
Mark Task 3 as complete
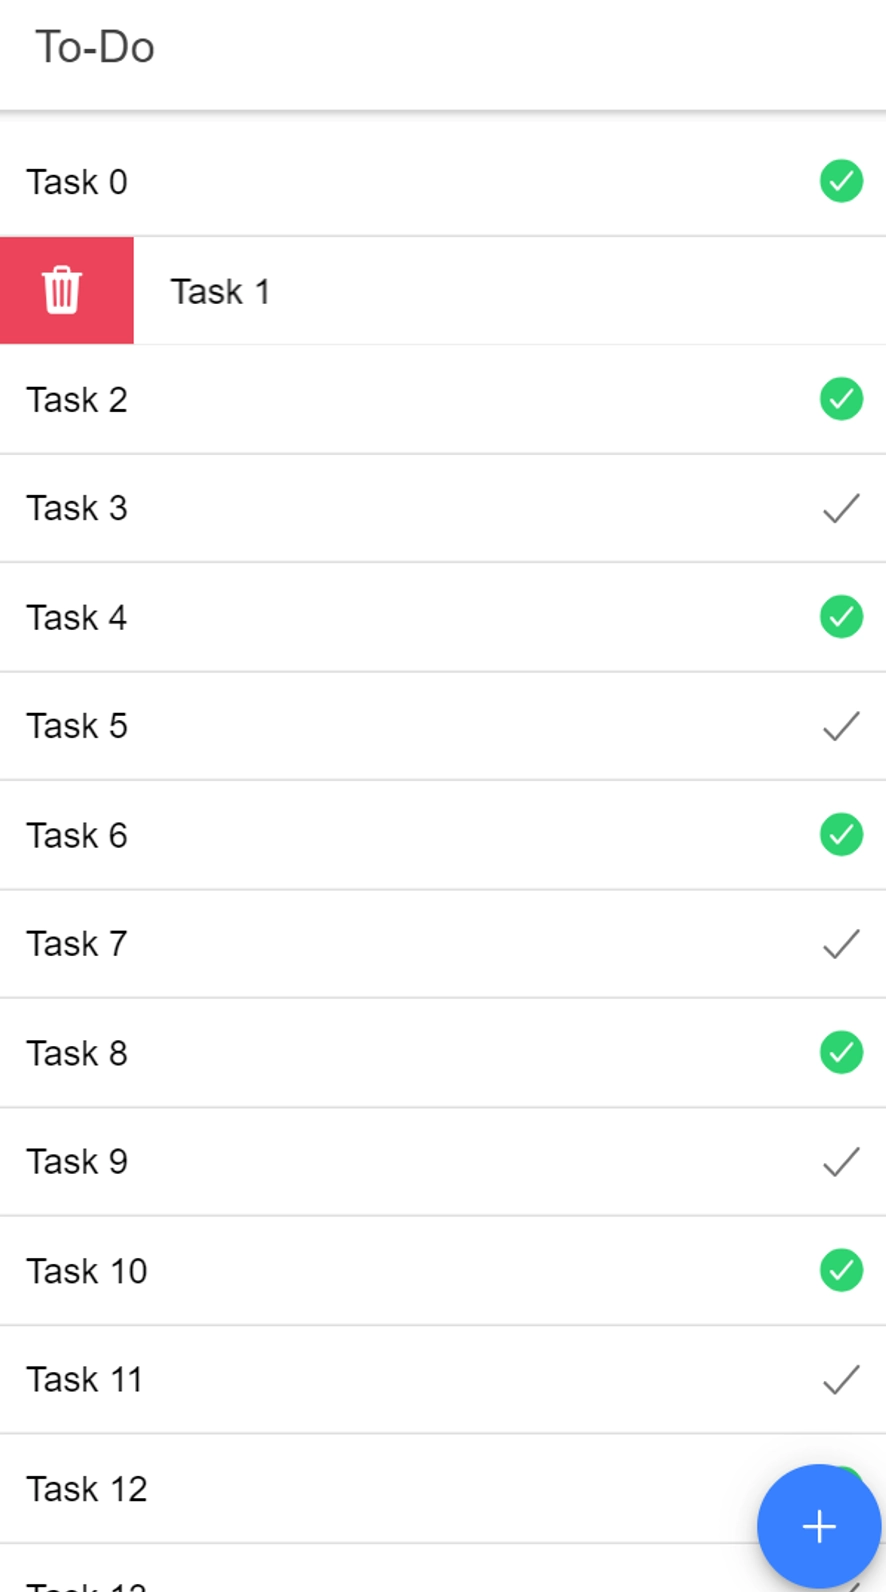(841, 508)
